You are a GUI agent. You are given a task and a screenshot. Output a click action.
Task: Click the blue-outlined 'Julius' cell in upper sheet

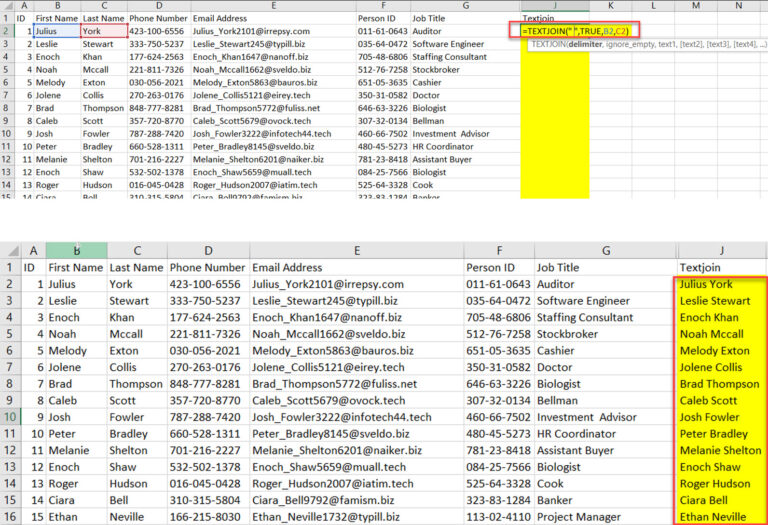[57, 31]
